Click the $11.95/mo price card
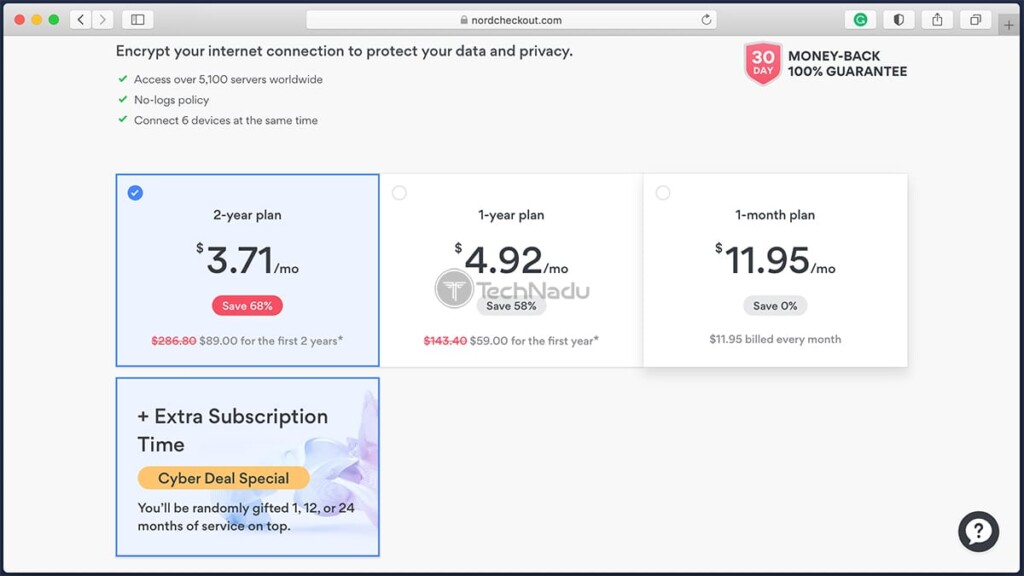Viewport: 1024px width, 576px height. [x=775, y=270]
